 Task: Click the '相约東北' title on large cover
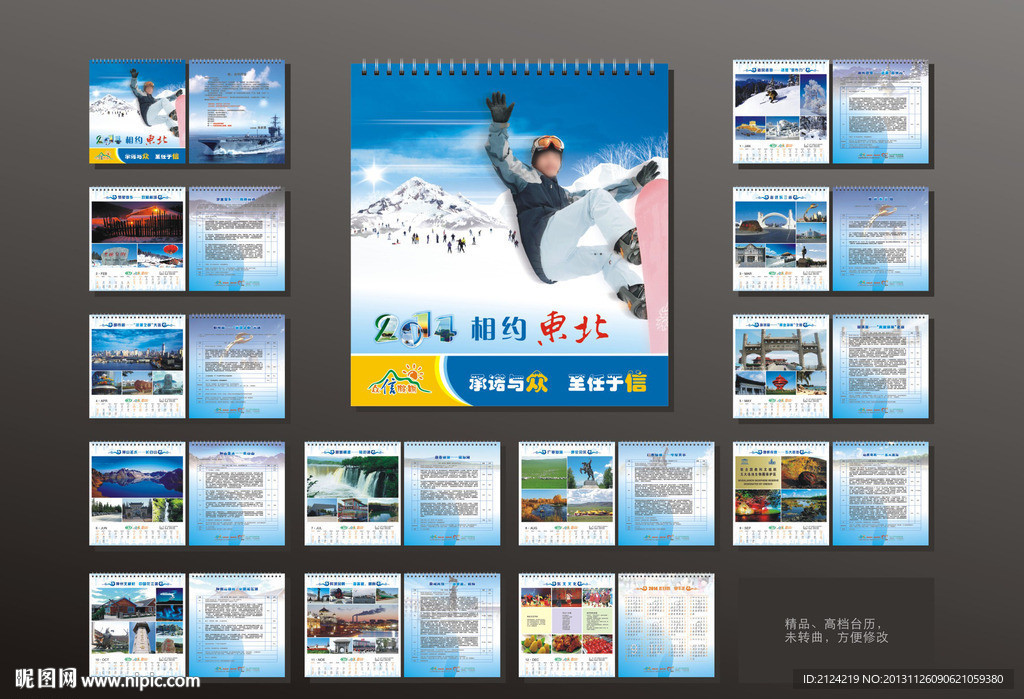pyautogui.click(x=539, y=329)
